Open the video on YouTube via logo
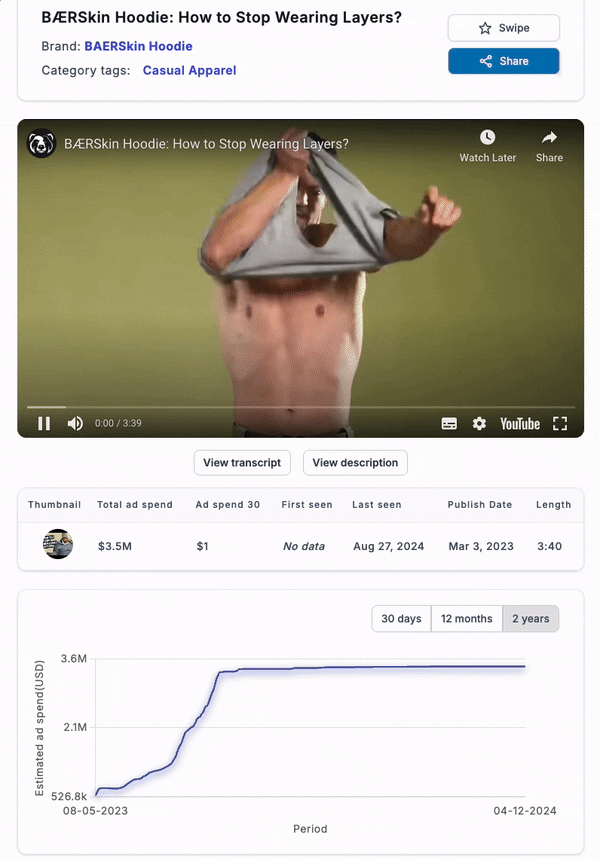Viewport: 600px width, 859px height. 520,423
